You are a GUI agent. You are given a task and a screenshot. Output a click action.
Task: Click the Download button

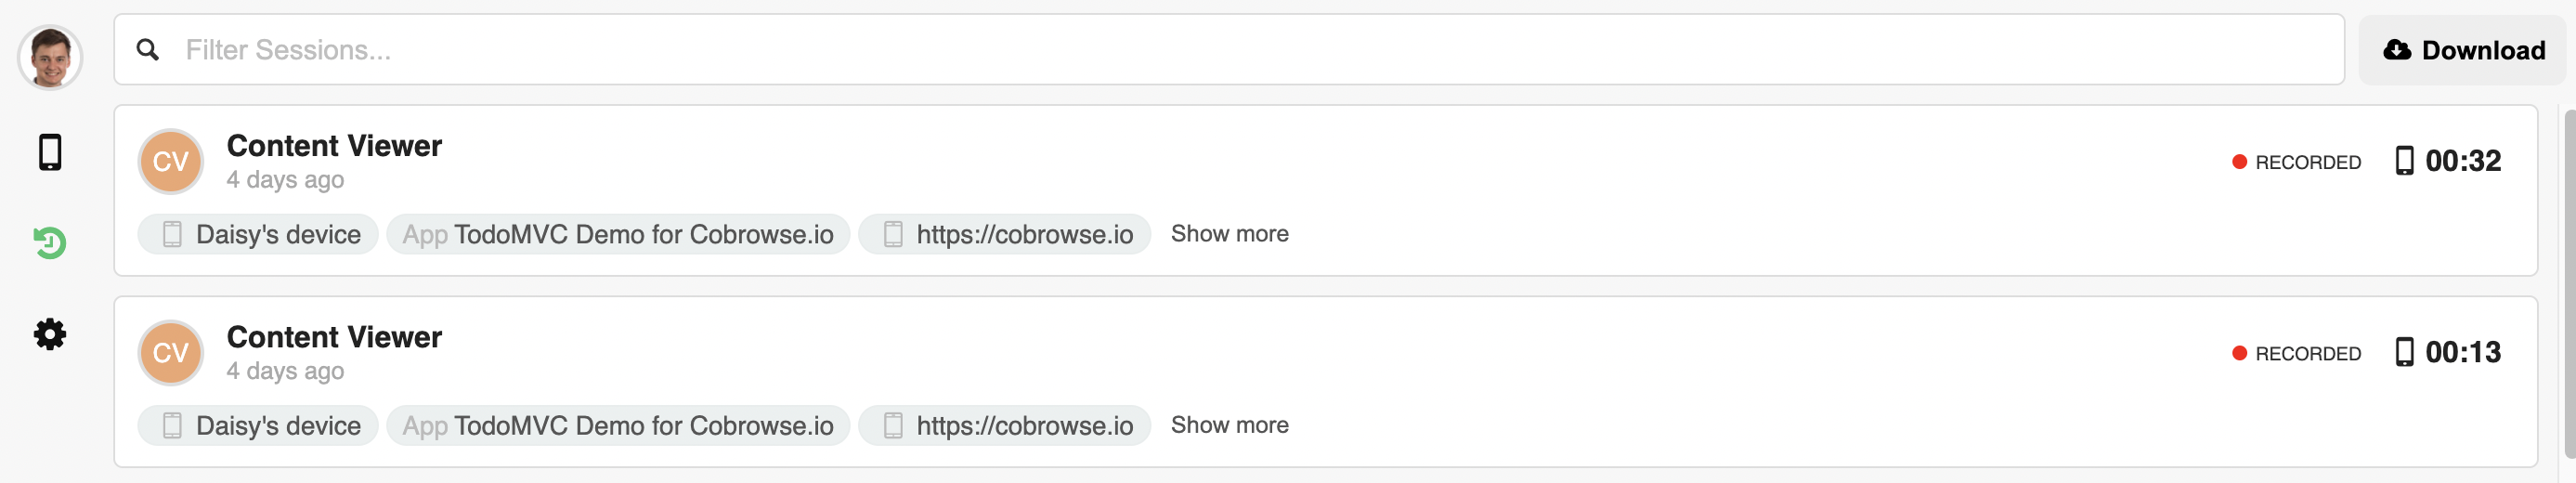pyautogui.click(x=2463, y=50)
